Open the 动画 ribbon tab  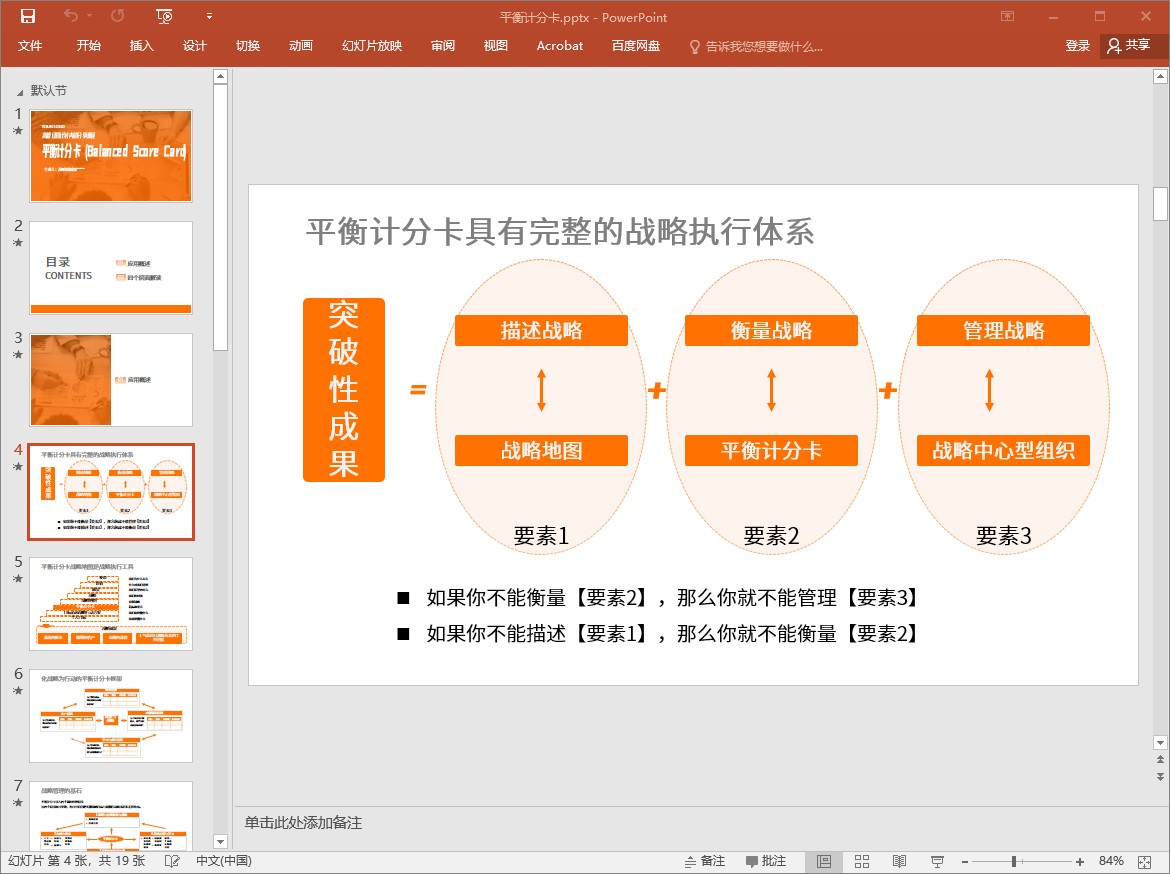point(300,46)
